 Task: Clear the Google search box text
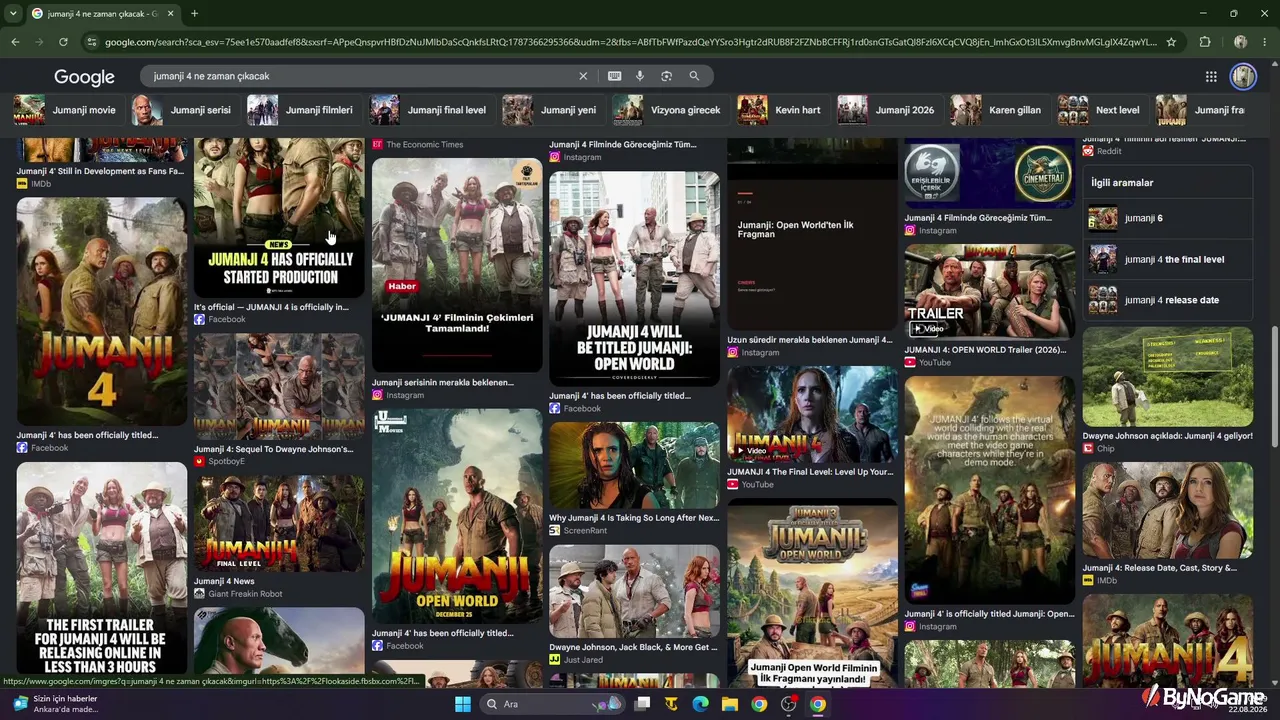583,76
